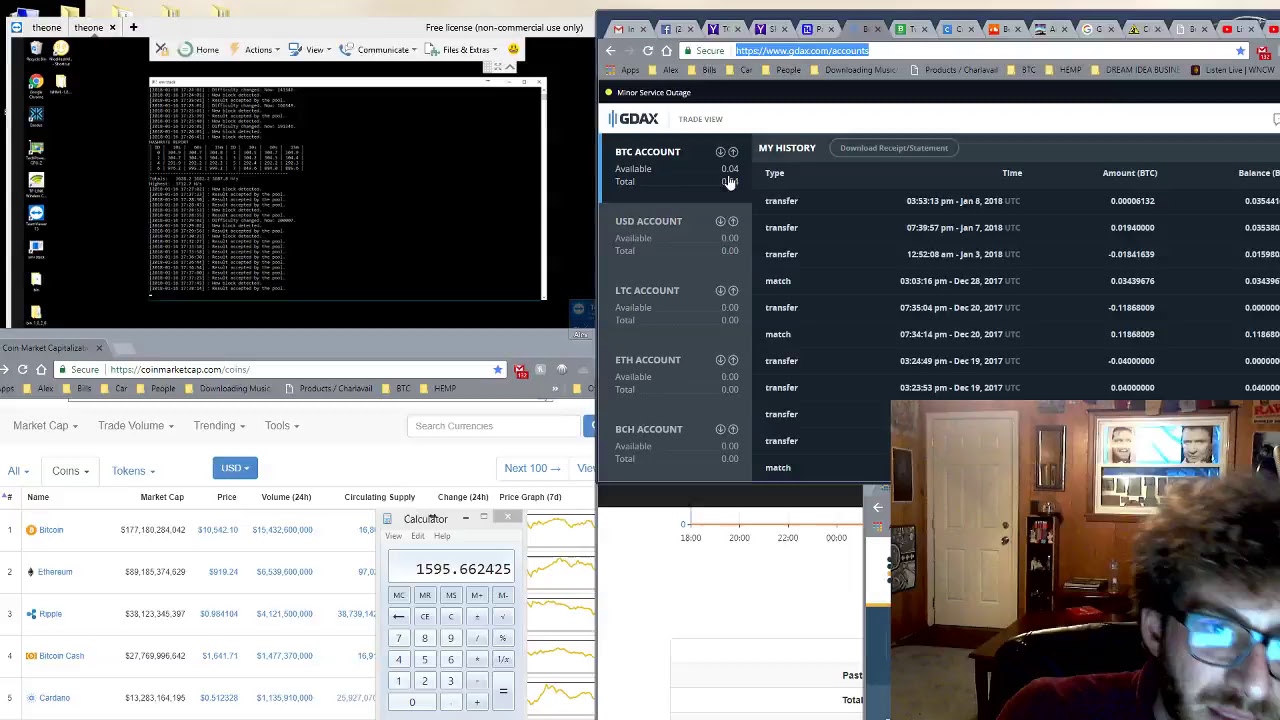Screen dimensions: 1280x720
Task: Click the red extension icon in CoinMarketCap browser
Action: click(x=521, y=370)
